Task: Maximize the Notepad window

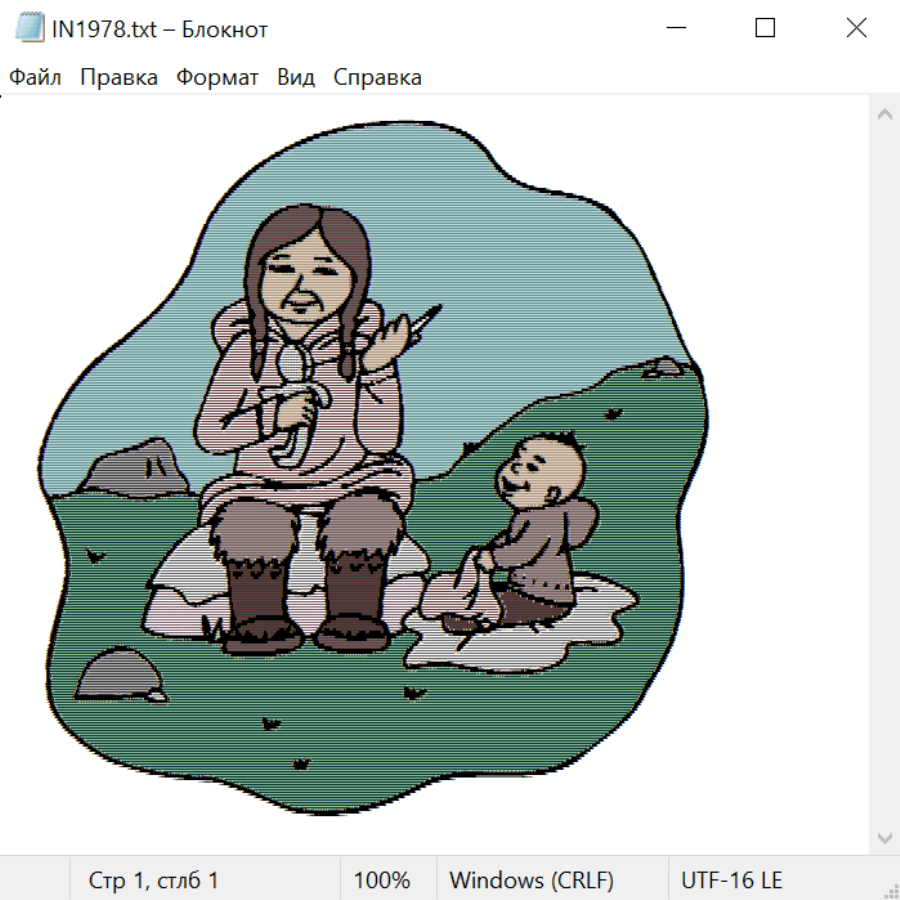Action: (765, 29)
